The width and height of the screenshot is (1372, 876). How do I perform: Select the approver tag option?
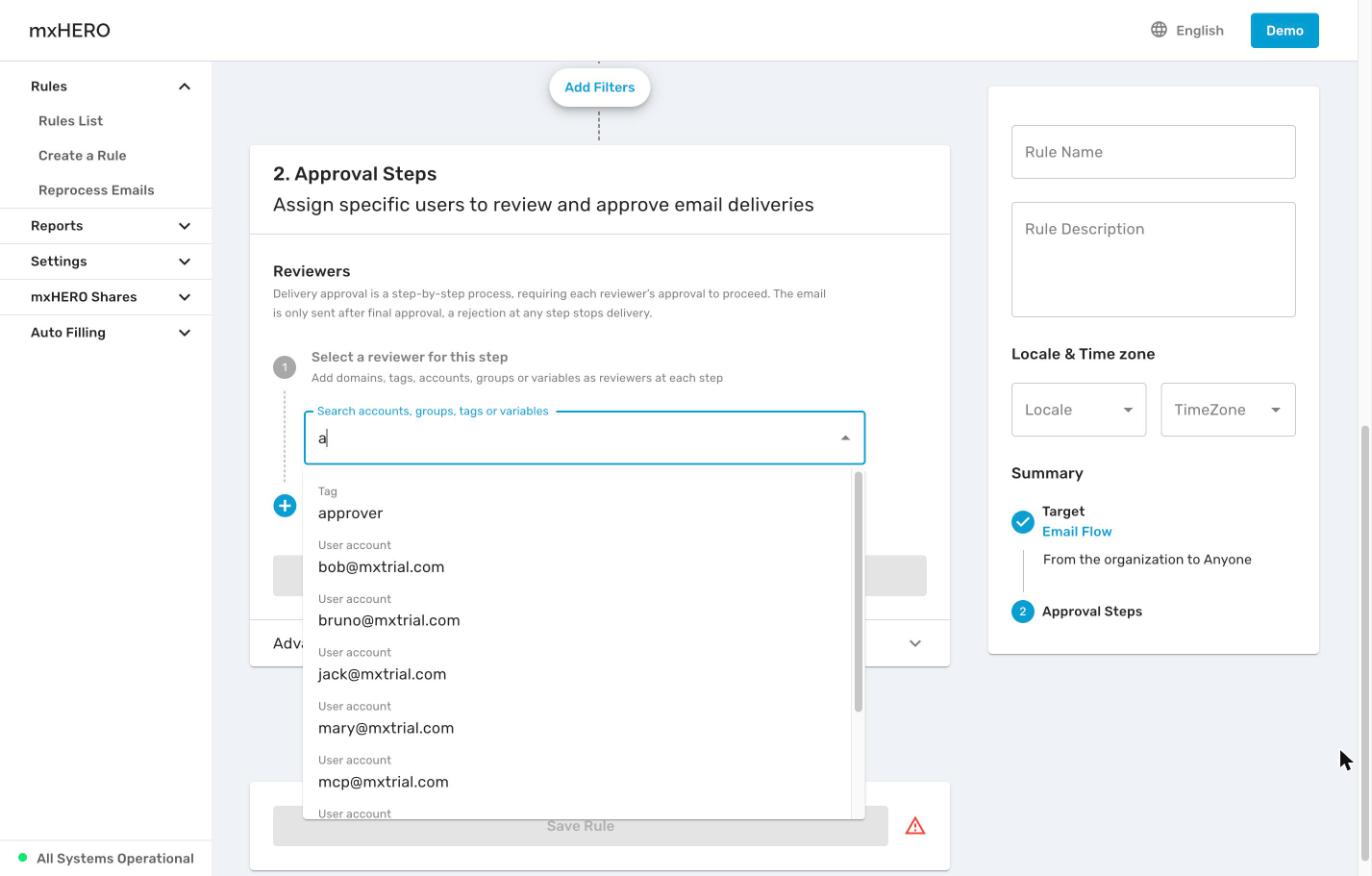577,503
